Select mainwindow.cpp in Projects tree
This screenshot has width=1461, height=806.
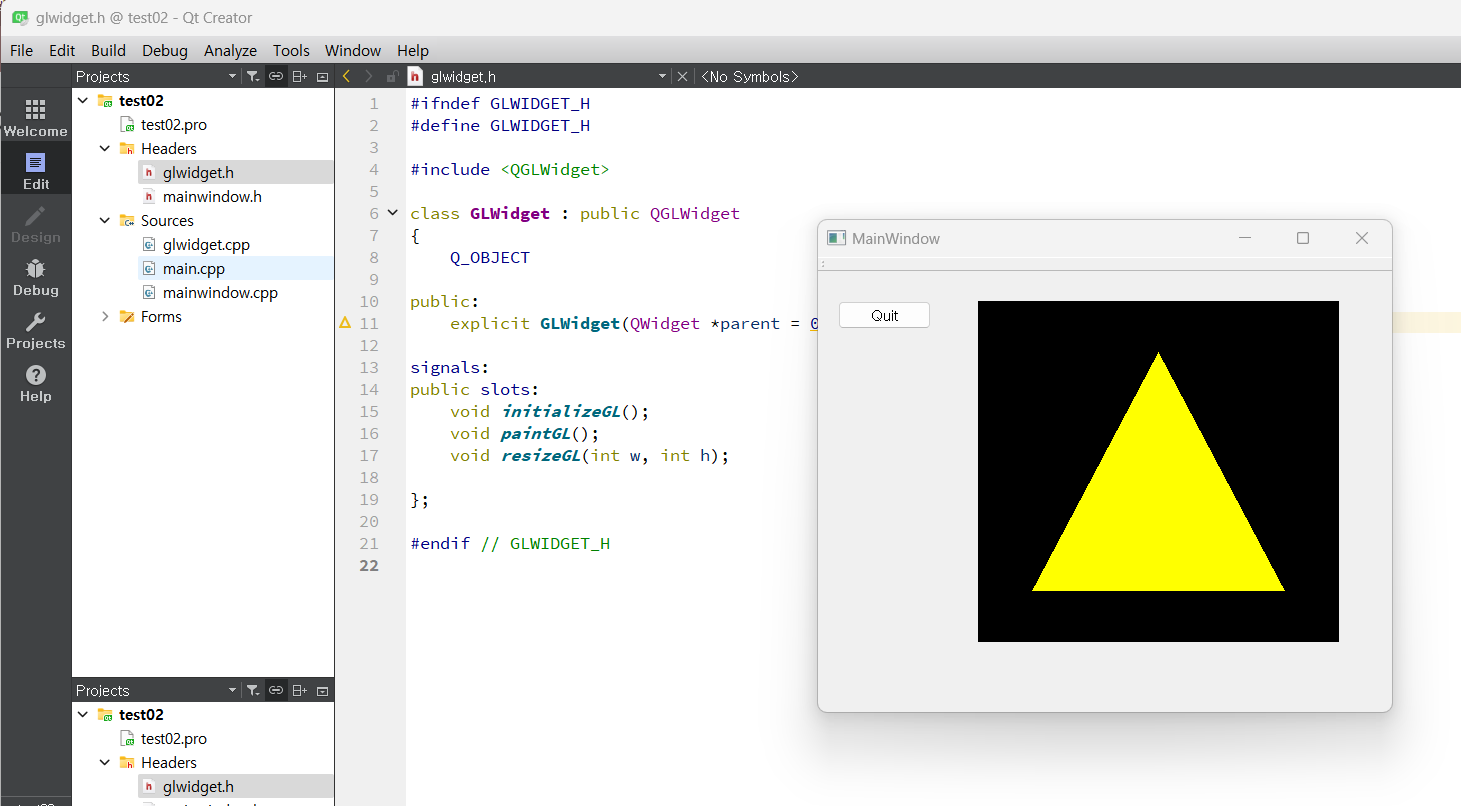pos(220,292)
